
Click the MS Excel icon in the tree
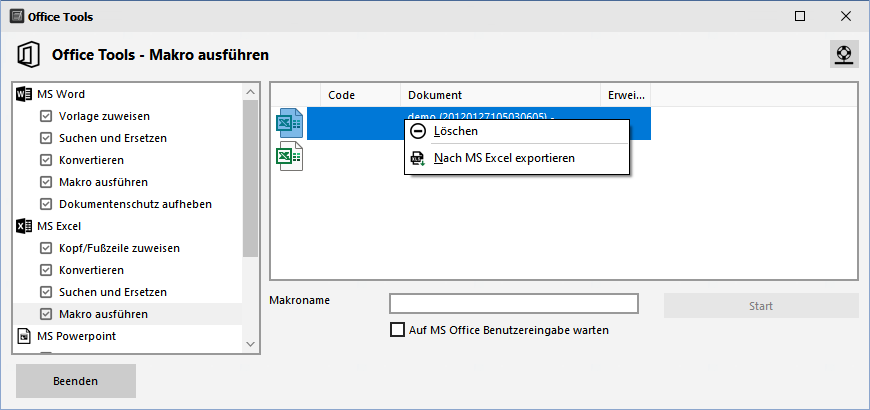24,226
